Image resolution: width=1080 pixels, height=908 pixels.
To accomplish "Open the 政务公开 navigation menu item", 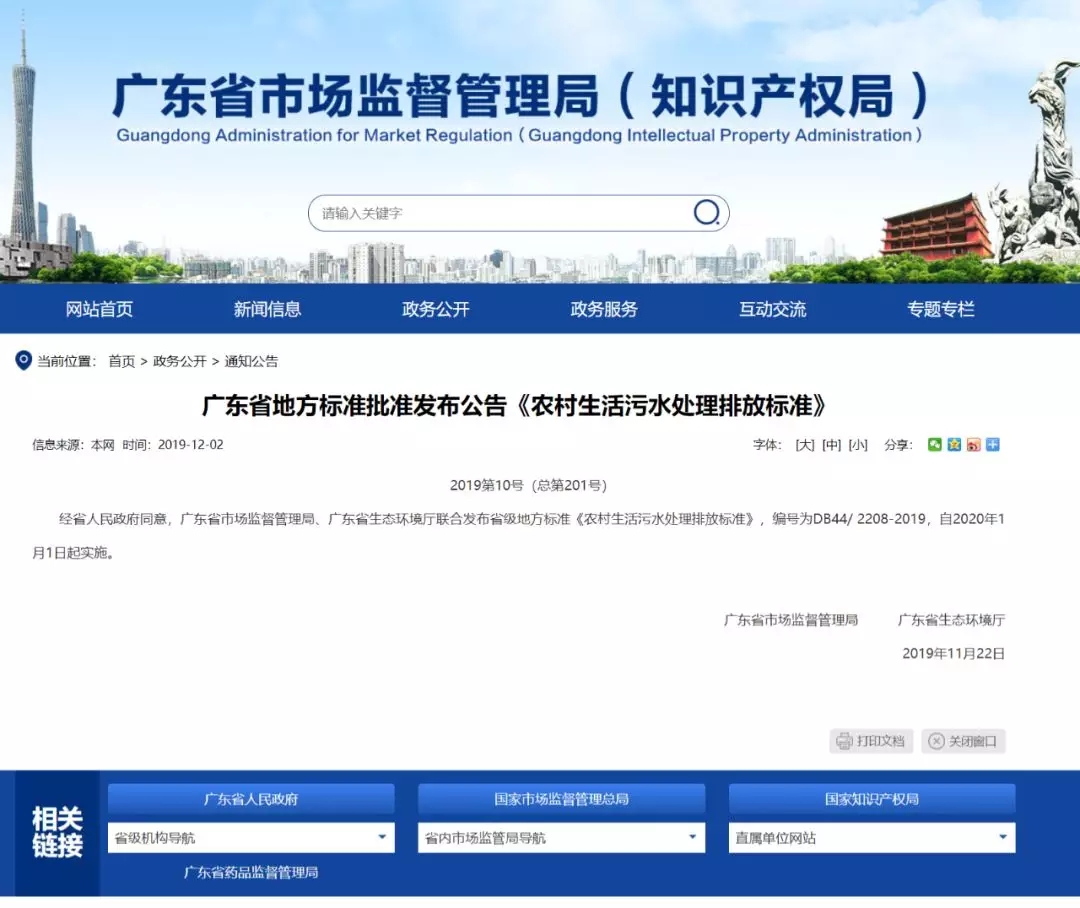I will pos(435,309).
